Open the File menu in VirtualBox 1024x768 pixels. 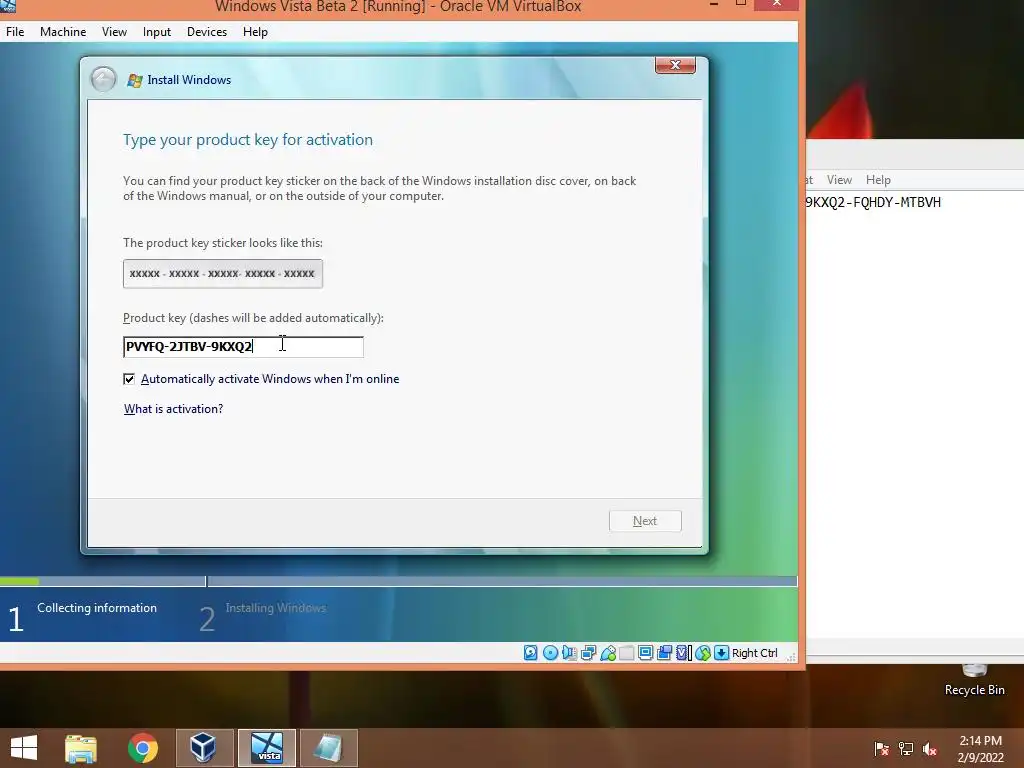(15, 31)
